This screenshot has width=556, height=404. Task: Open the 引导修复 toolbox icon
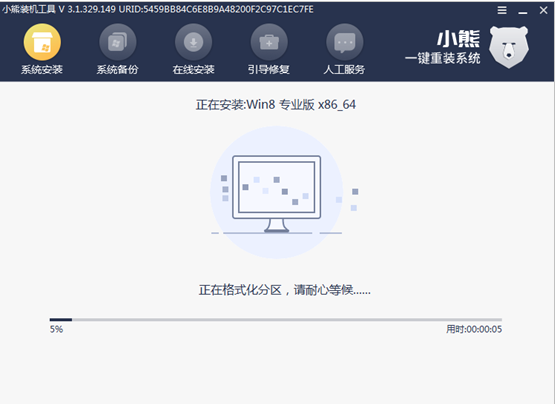pyautogui.click(x=269, y=42)
